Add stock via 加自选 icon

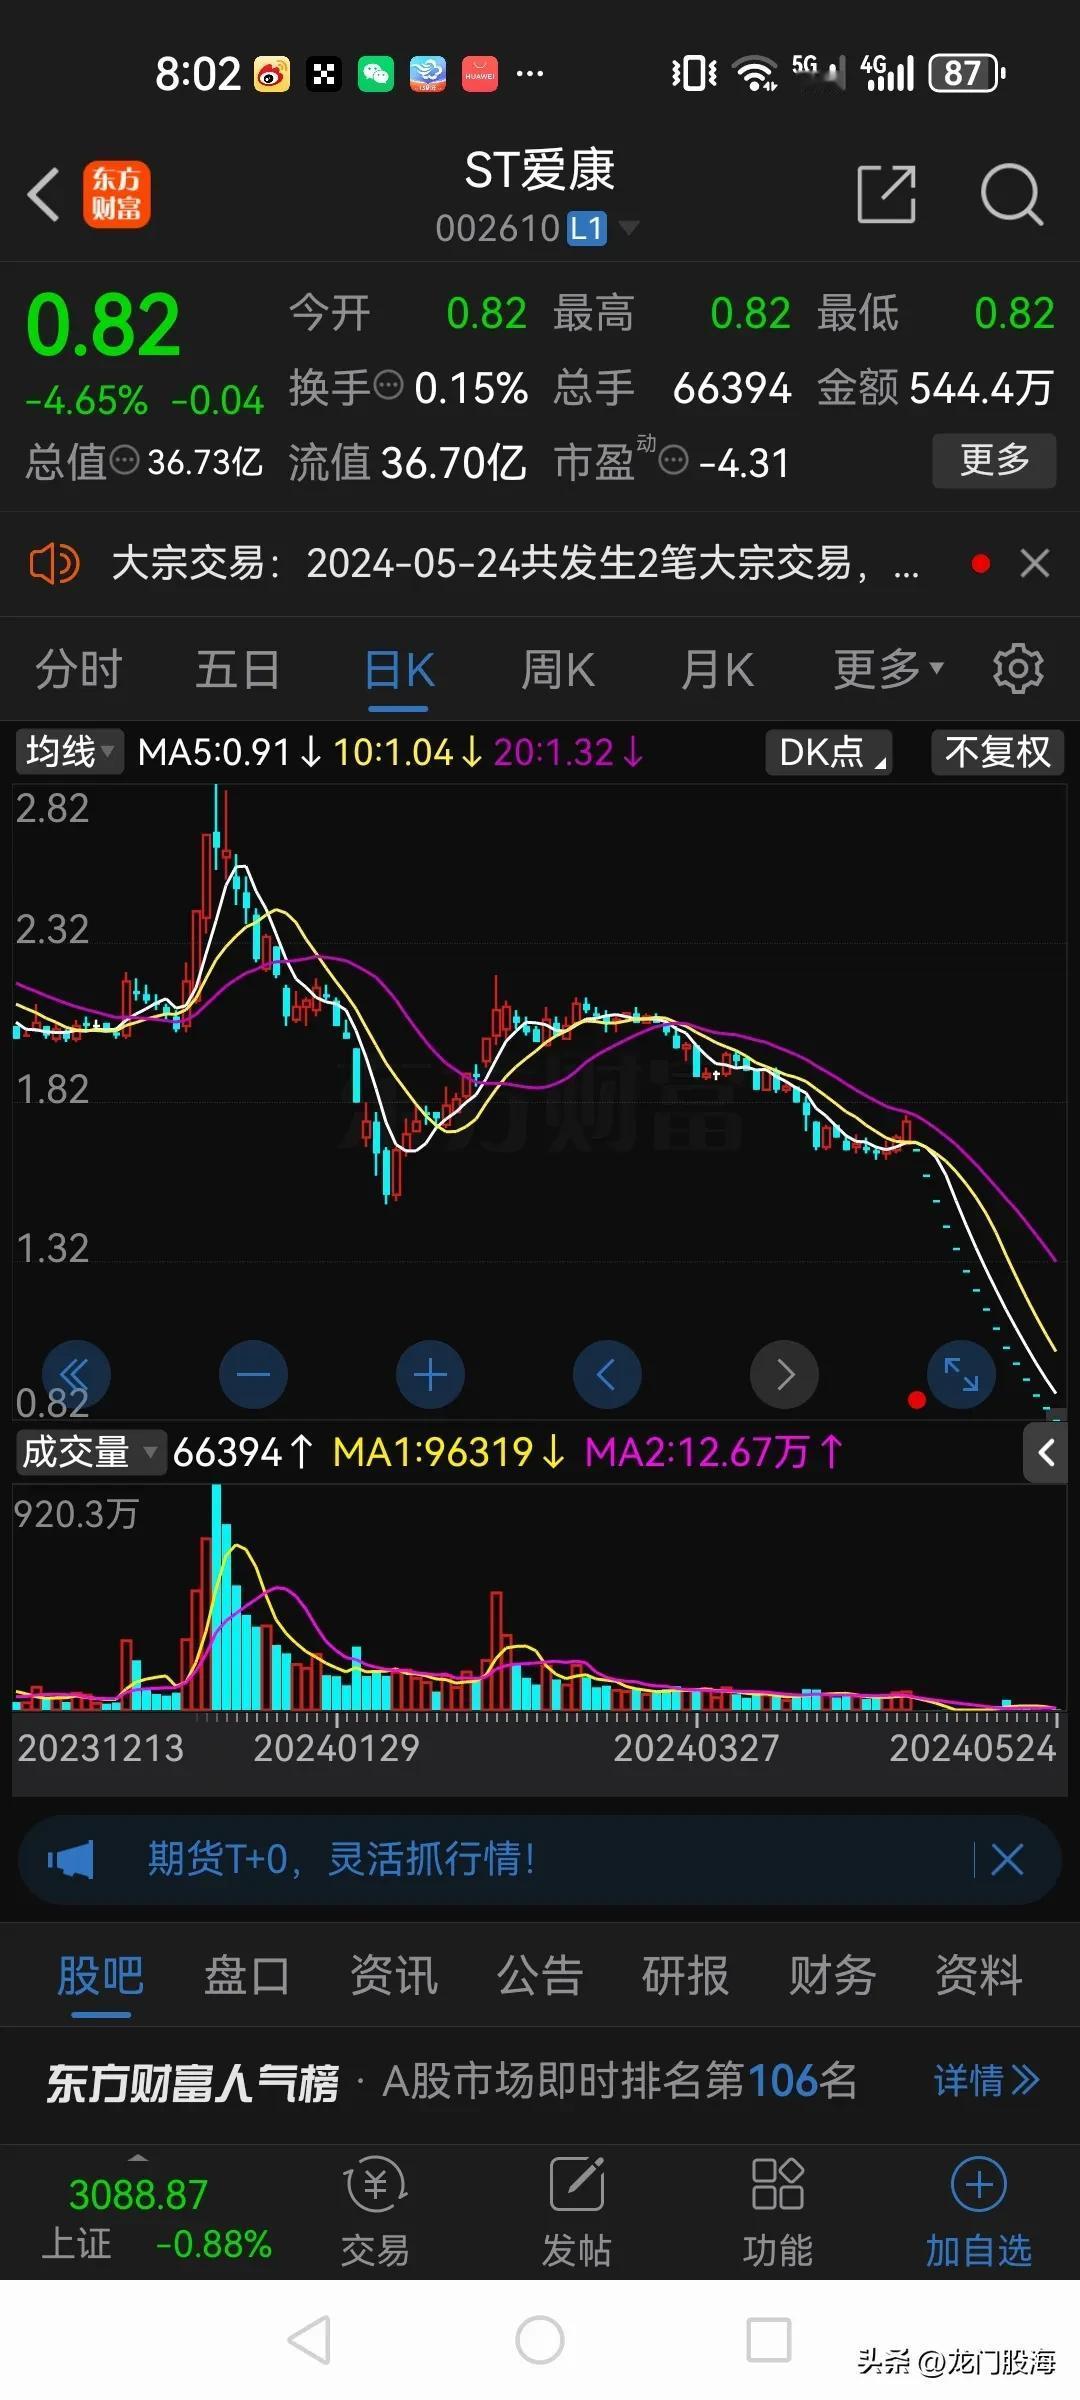(x=978, y=2212)
